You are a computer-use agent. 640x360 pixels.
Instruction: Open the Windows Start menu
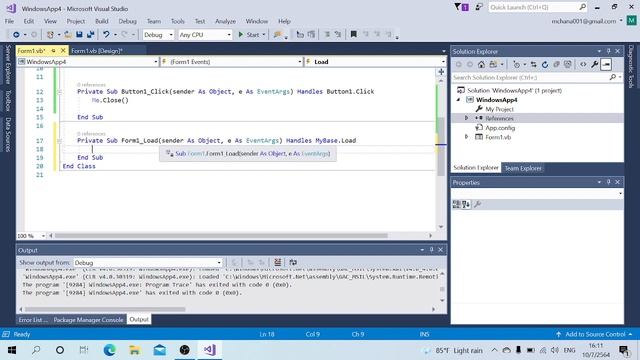[x=11, y=350]
